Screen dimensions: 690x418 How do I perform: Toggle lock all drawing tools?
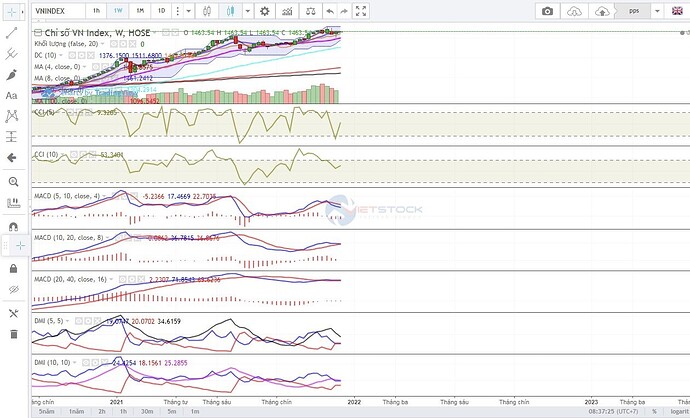pos(13,268)
